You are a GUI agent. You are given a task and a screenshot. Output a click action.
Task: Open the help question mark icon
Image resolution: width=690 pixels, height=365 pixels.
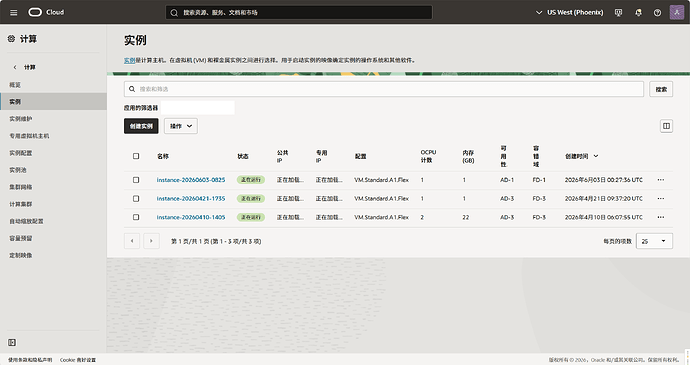pos(657,12)
